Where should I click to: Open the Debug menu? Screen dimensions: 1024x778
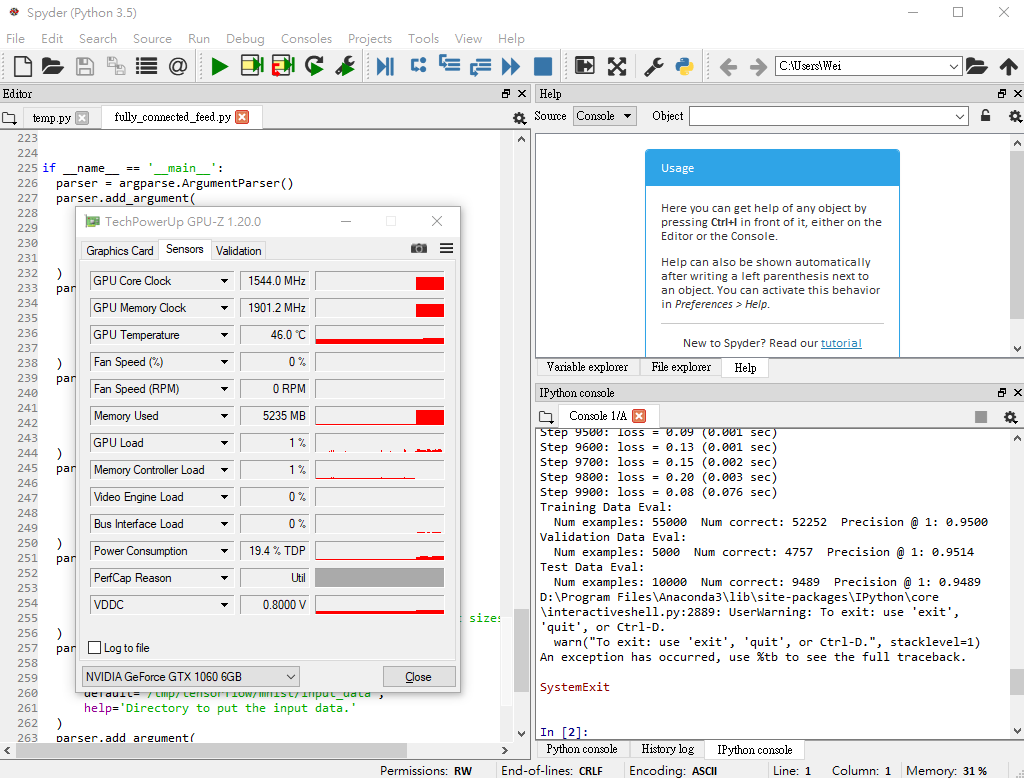245,38
